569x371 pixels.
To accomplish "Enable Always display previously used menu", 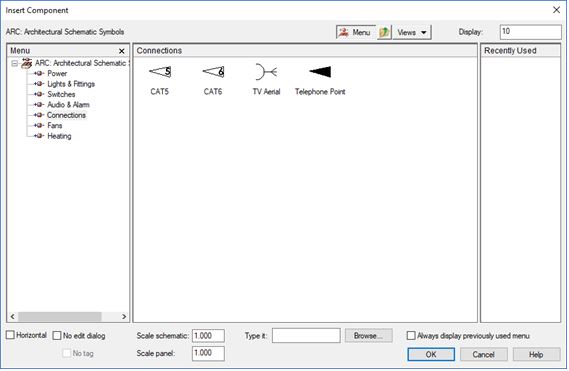I will [411, 335].
